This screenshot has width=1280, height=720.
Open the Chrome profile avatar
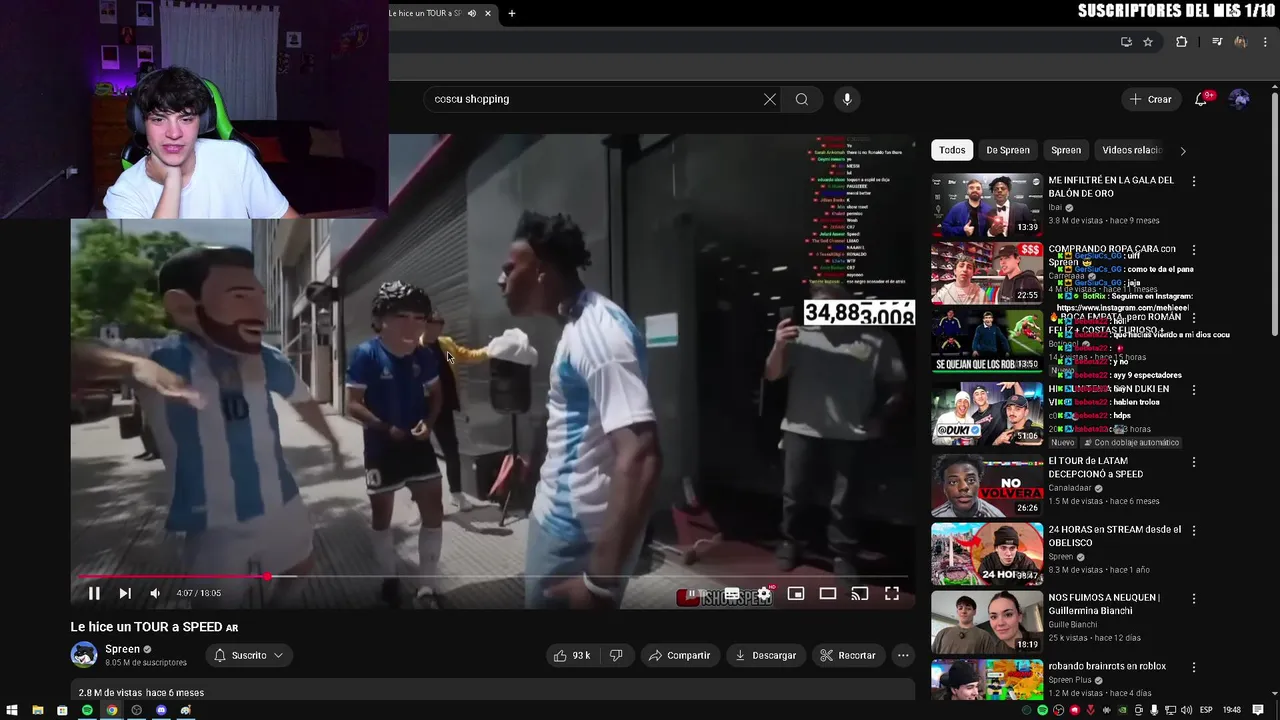(1241, 42)
